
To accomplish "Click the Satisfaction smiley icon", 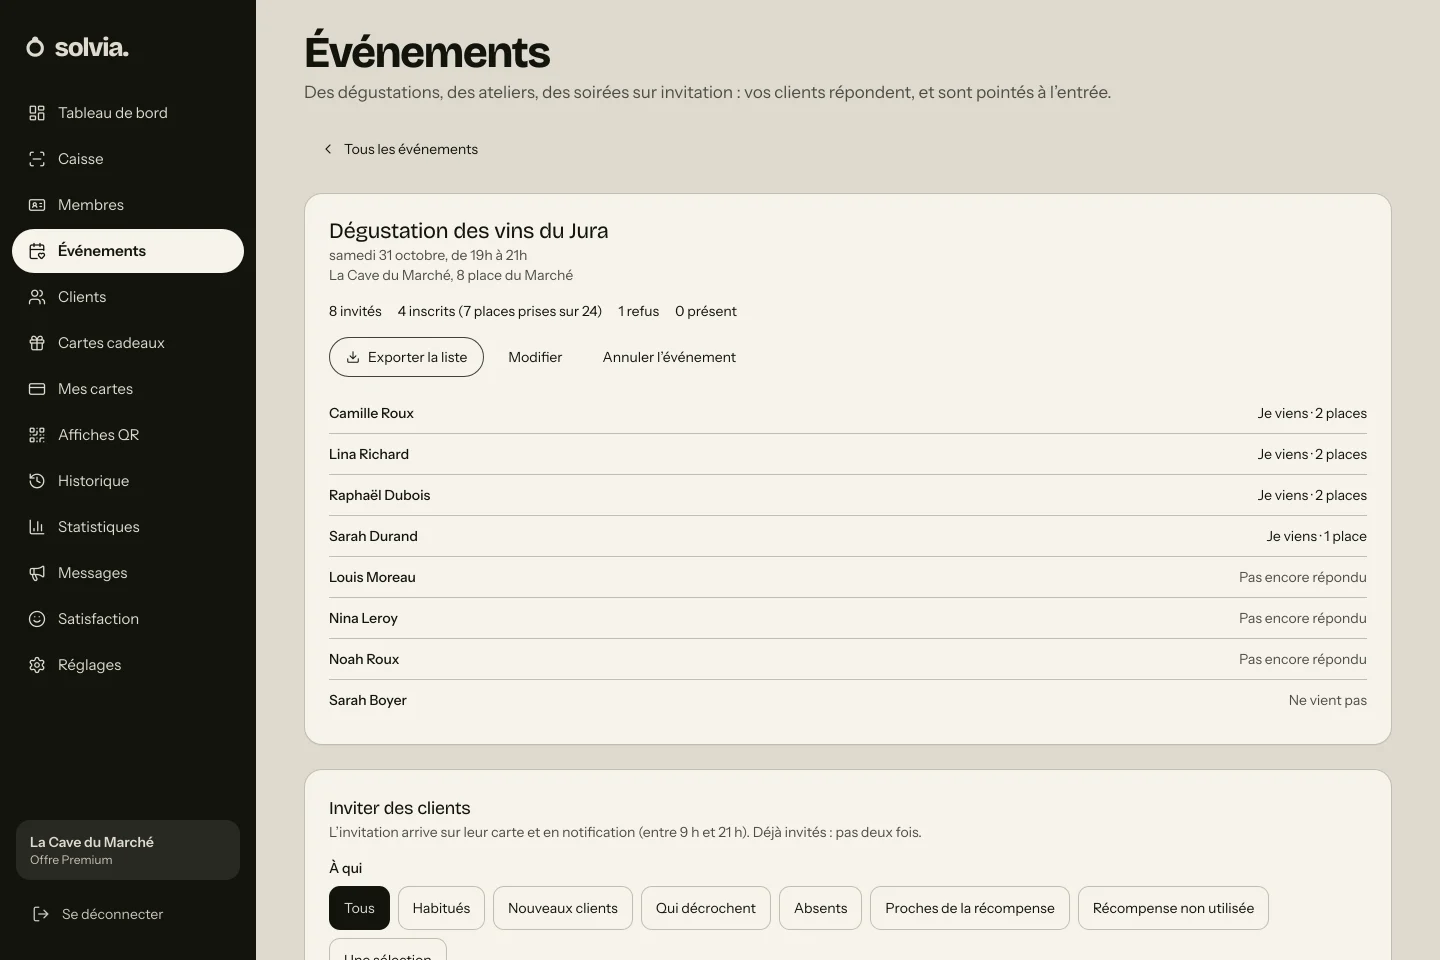I will 37,619.
